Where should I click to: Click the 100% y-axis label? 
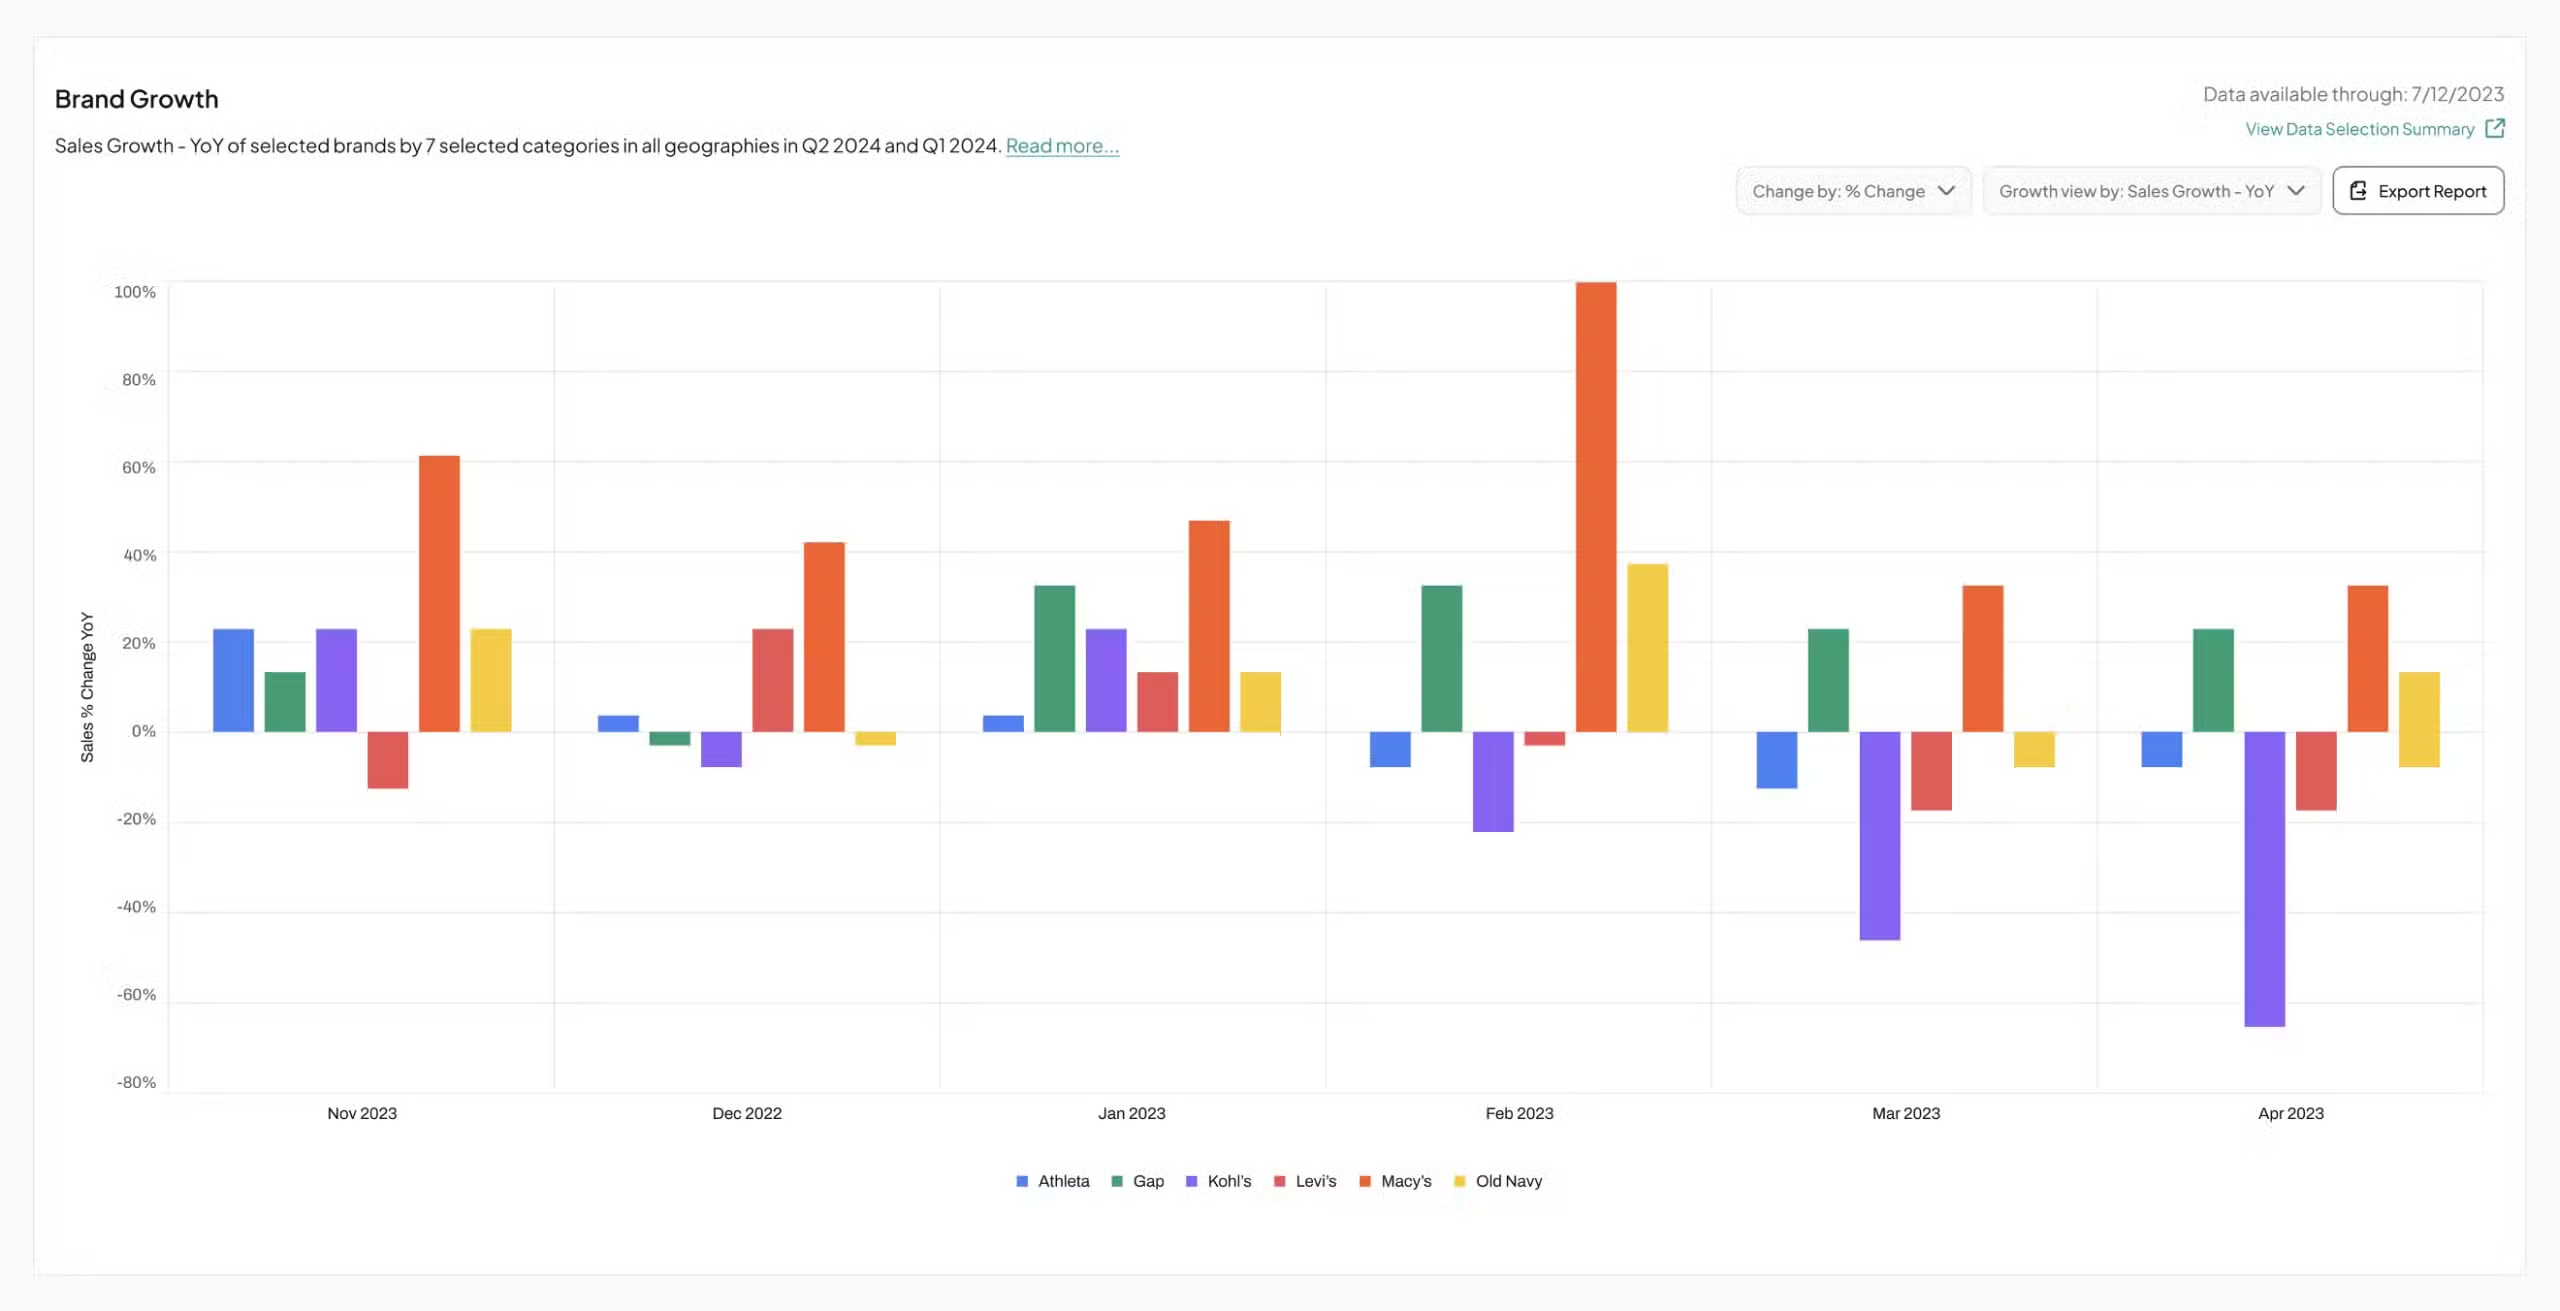(x=135, y=292)
